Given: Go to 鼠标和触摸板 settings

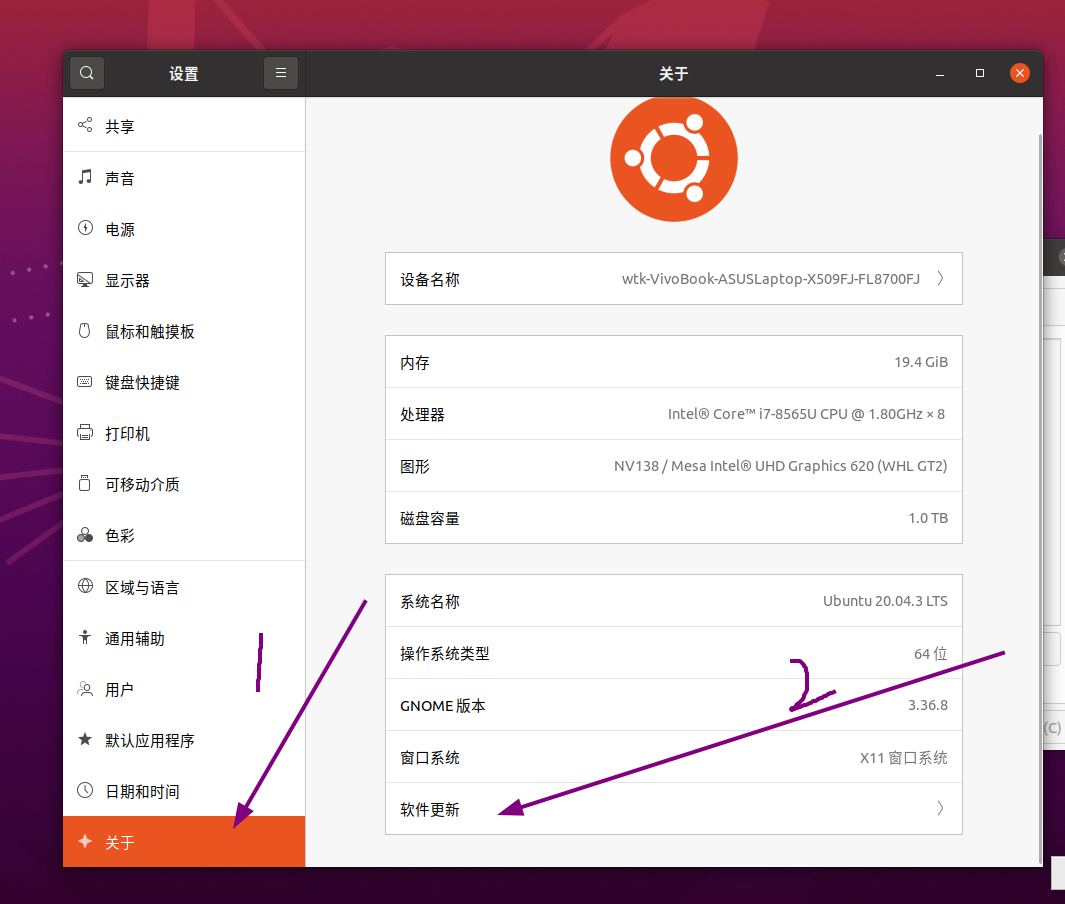Looking at the screenshot, I should point(184,331).
